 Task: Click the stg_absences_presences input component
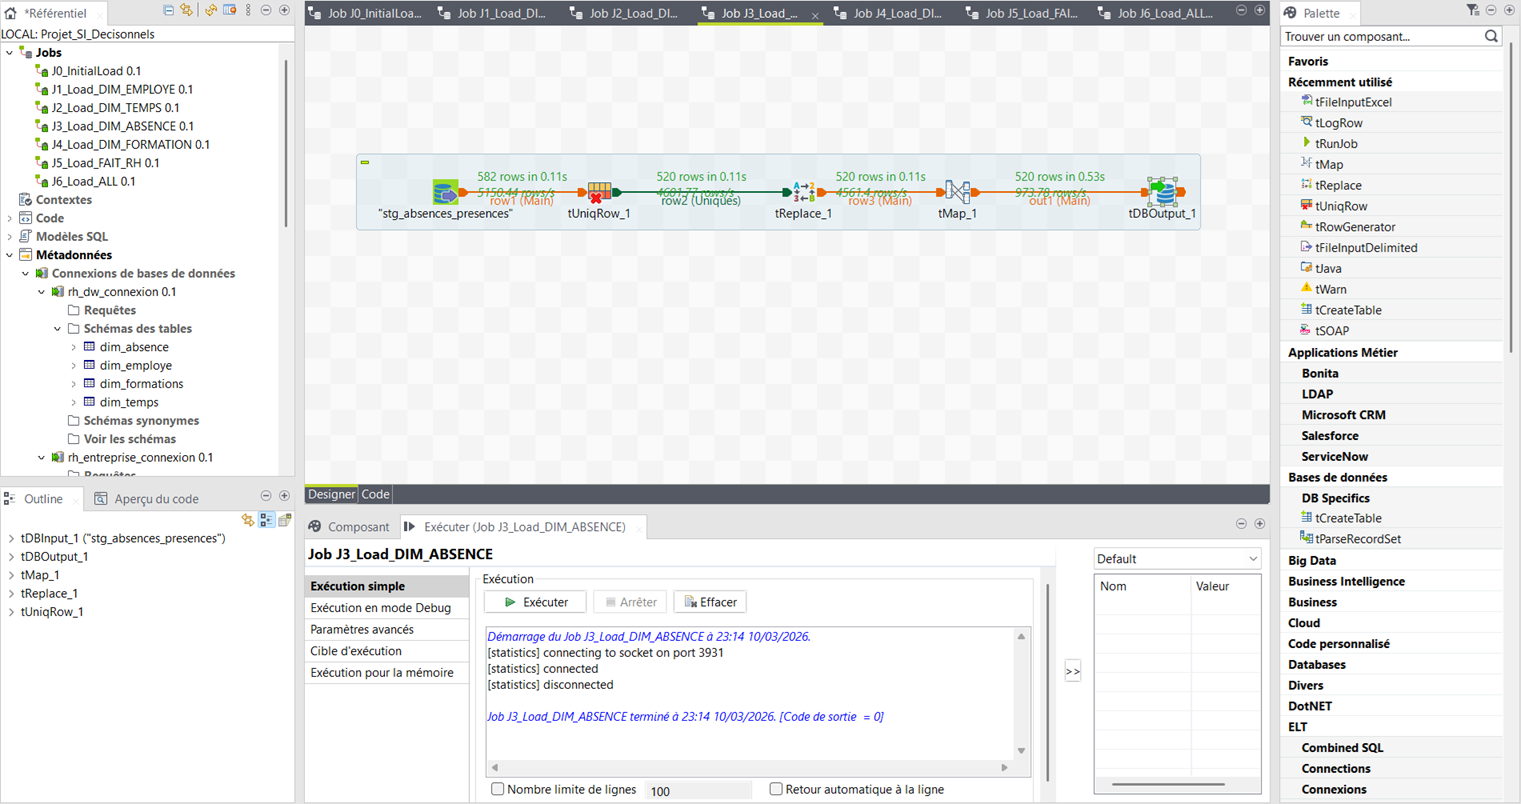pos(446,191)
